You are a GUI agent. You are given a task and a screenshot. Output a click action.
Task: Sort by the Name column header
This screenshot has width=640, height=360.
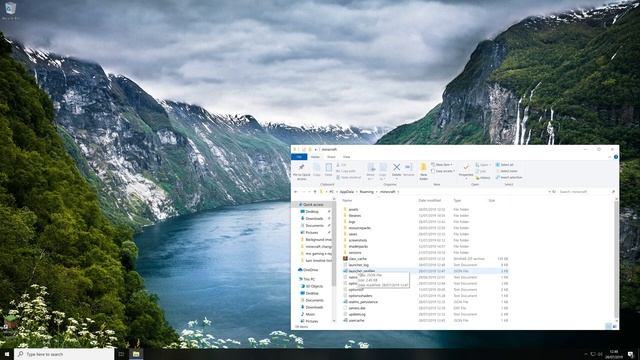[347, 200]
